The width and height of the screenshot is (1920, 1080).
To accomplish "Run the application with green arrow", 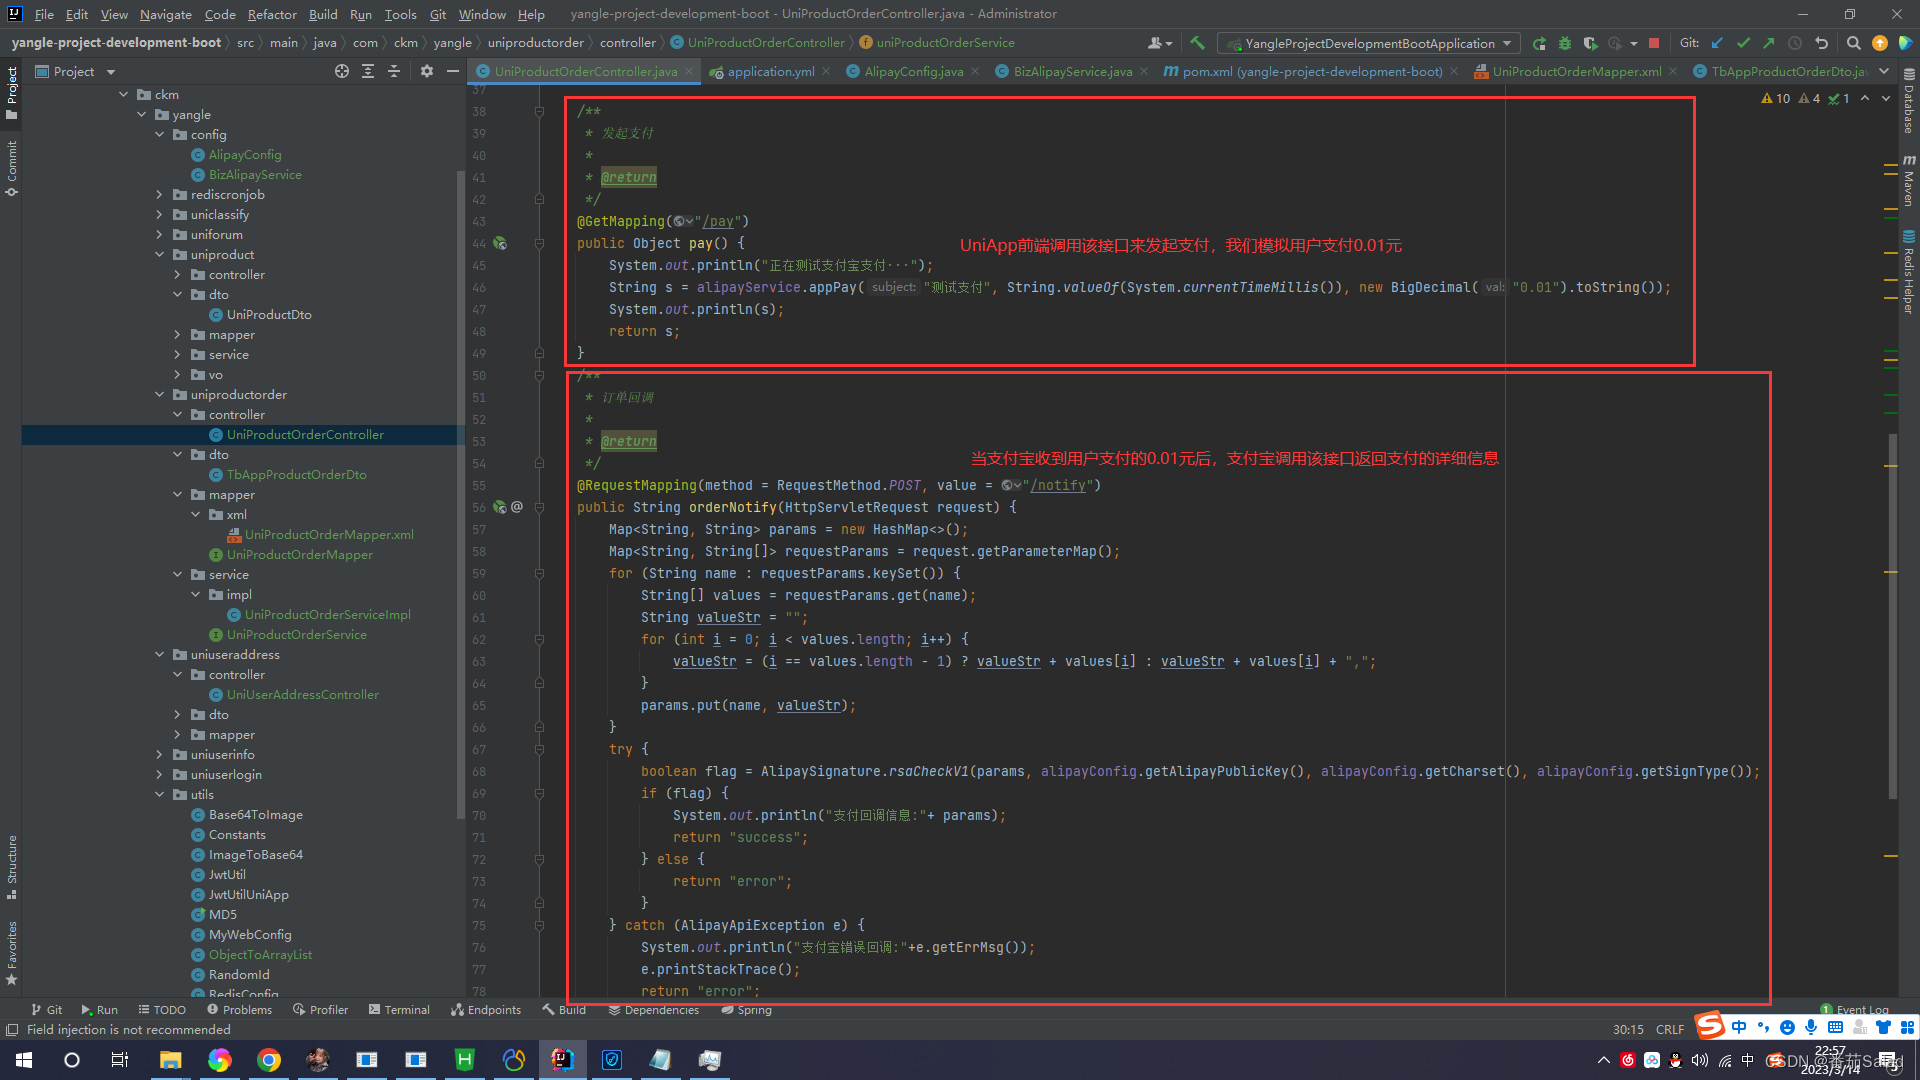I will point(1539,43).
